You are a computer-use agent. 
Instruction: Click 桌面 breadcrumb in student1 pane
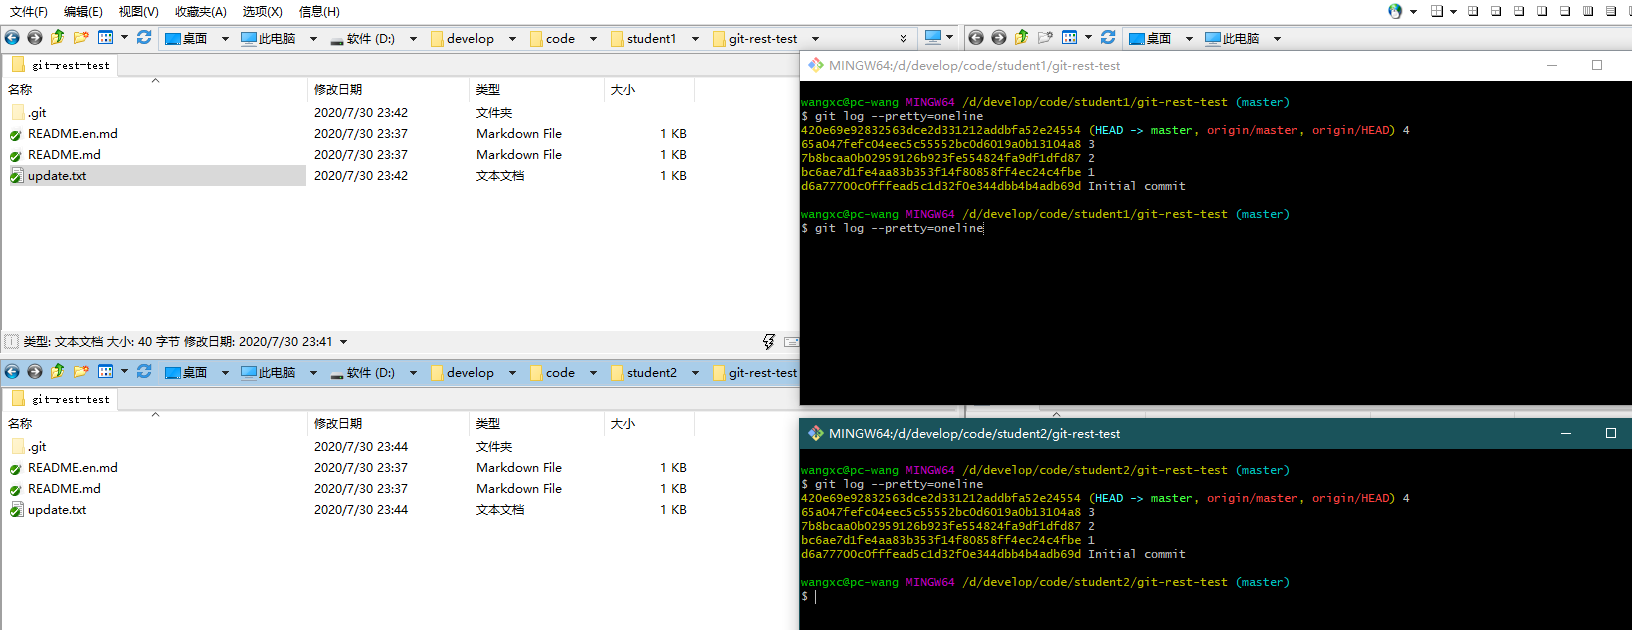(x=186, y=39)
